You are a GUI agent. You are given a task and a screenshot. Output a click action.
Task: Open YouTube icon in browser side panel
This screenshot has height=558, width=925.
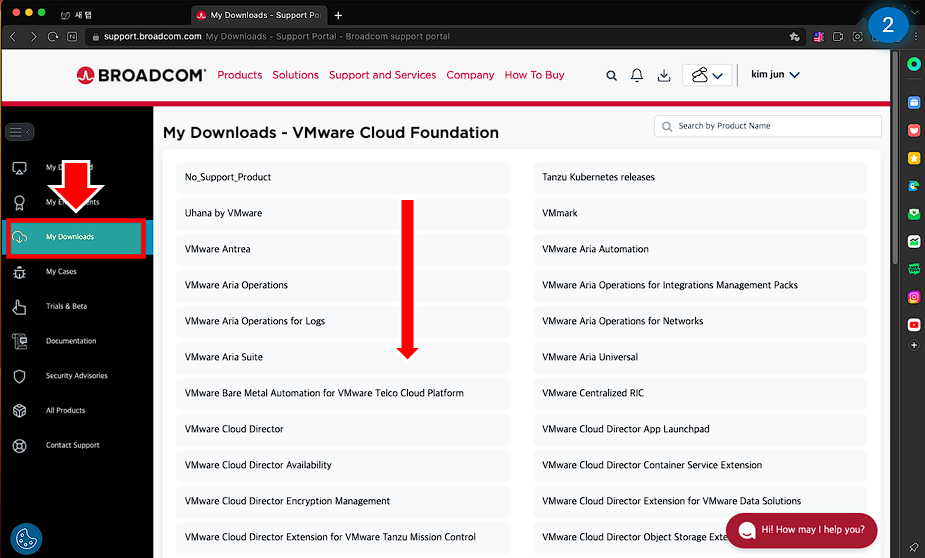[914, 324]
